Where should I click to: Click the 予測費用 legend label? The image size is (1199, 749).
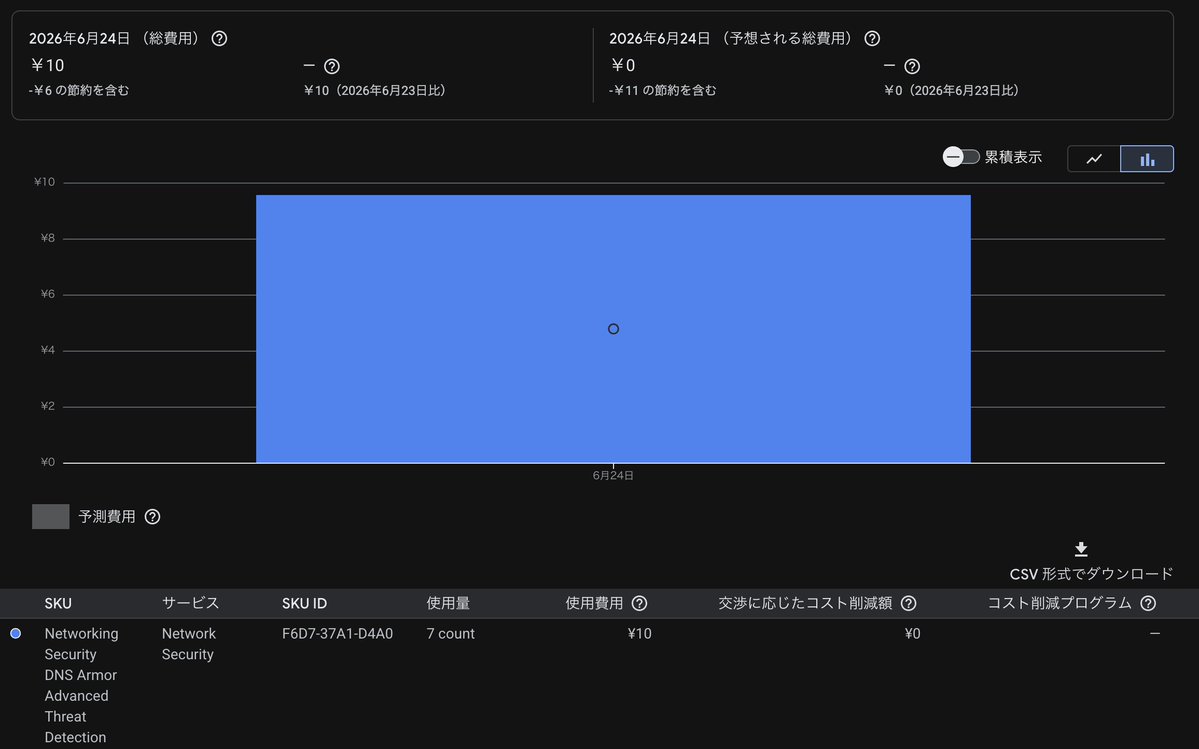107,517
